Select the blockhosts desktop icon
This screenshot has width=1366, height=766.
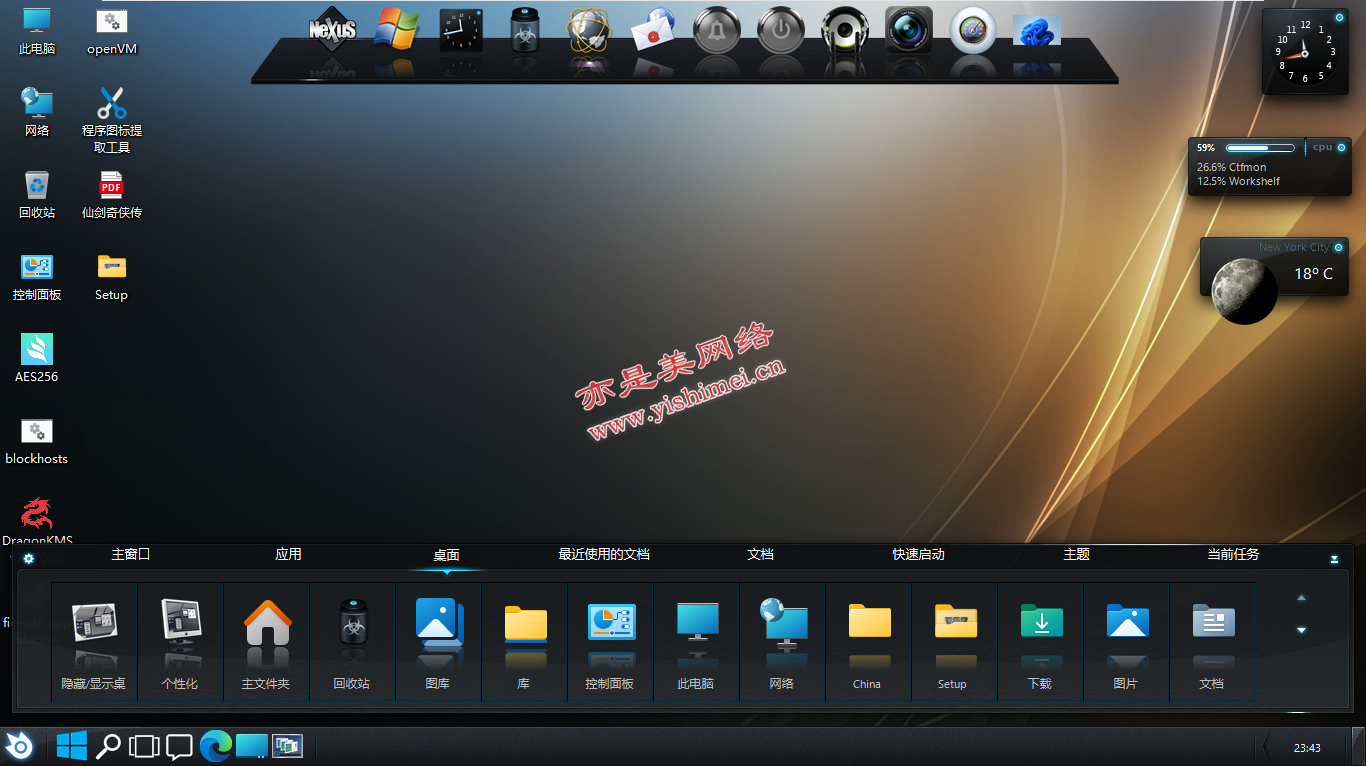tap(37, 440)
